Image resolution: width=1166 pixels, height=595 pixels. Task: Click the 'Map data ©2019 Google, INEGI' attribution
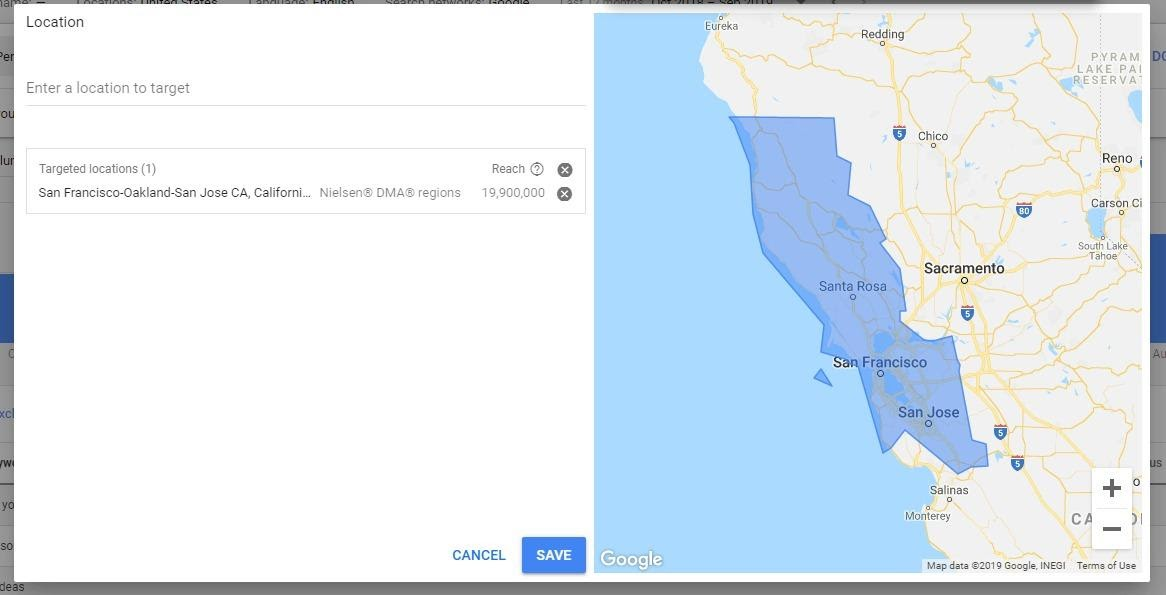(x=996, y=566)
